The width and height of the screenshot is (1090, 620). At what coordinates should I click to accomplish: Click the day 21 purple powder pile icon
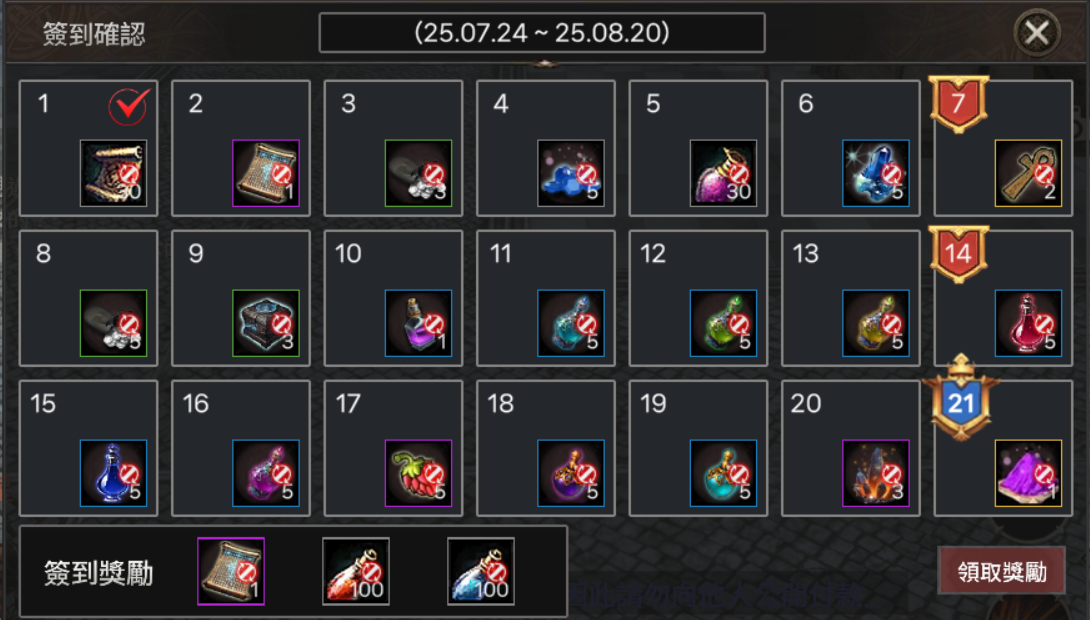(x=1028, y=473)
